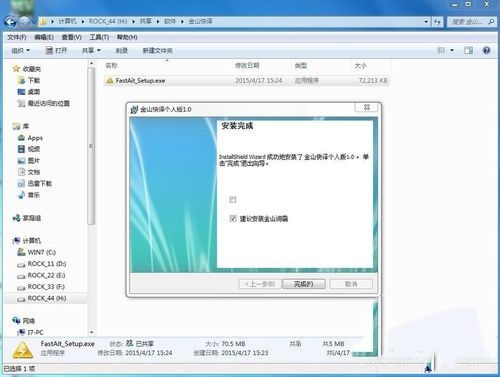This screenshot has height=377, width=500.
Task: Click the navigation pane scrollbar down arrow
Action: pos(91,332)
